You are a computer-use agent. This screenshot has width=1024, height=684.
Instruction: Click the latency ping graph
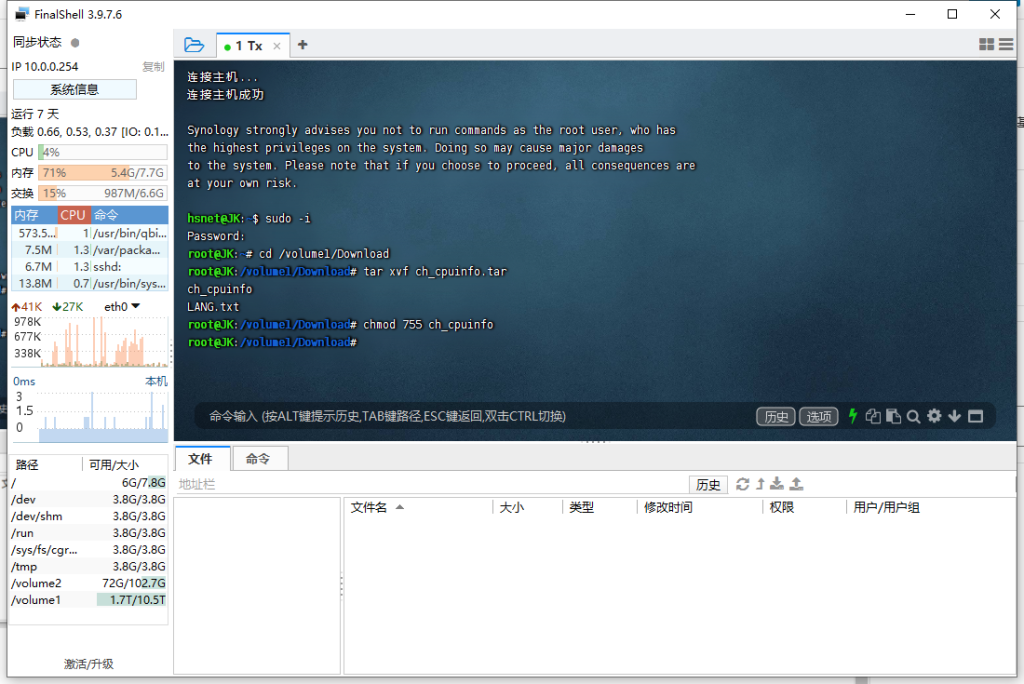point(90,416)
